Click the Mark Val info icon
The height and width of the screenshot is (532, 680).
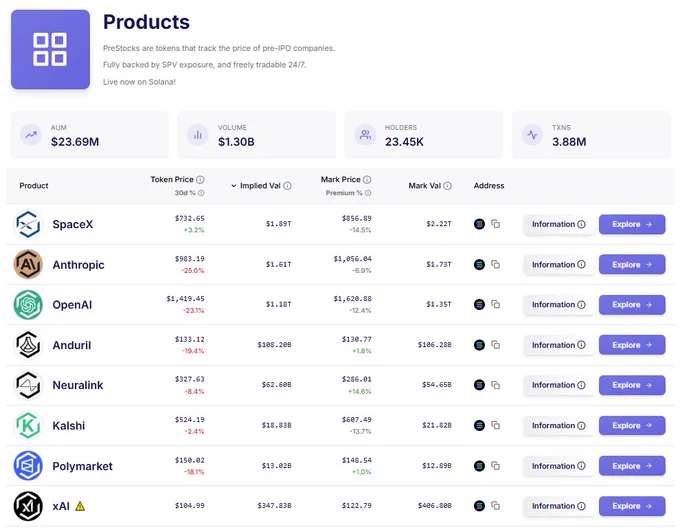coord(448,186)
